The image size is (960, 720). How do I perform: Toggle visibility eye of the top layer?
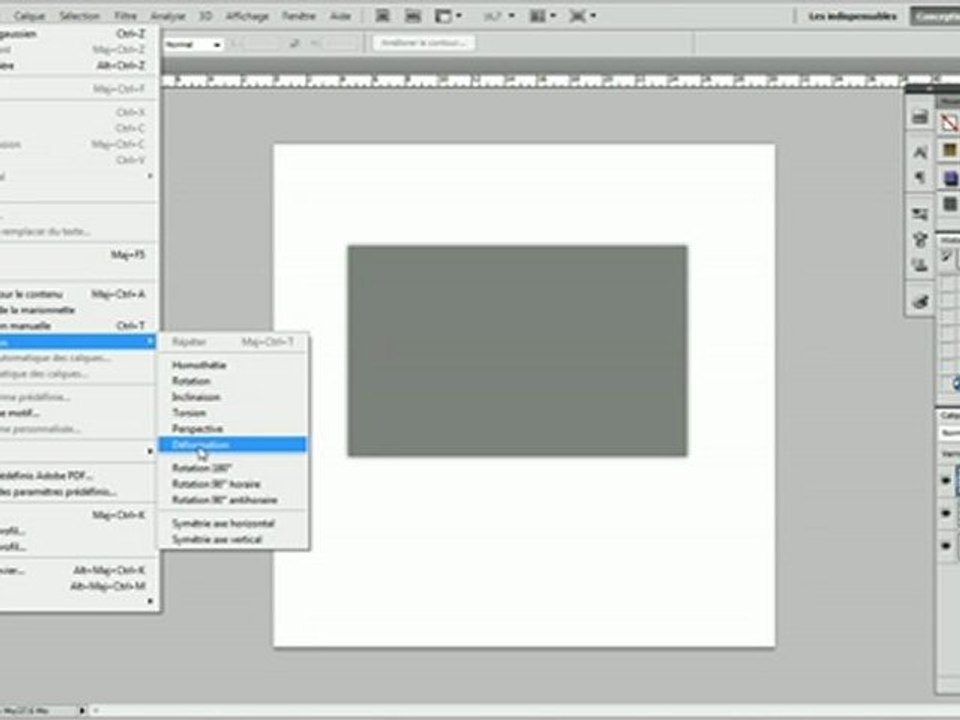click(947, 481)
